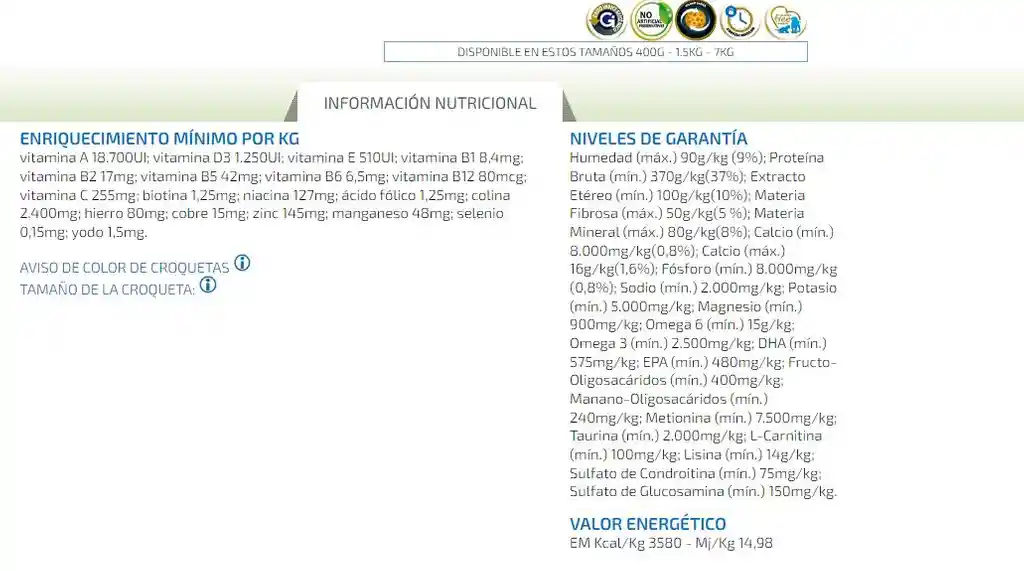This screenshot has height=571, width=1024.
Task: Click the EM Kcal/Kg 3580 energy value text
Action: pos(670,543)
